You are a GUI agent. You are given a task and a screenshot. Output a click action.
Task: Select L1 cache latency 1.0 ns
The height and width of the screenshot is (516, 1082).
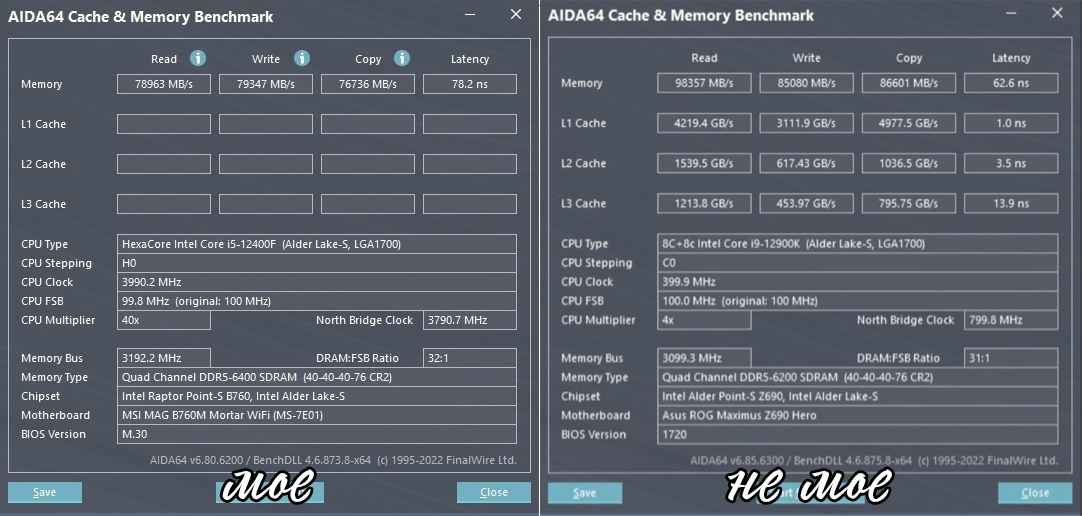1011,123
